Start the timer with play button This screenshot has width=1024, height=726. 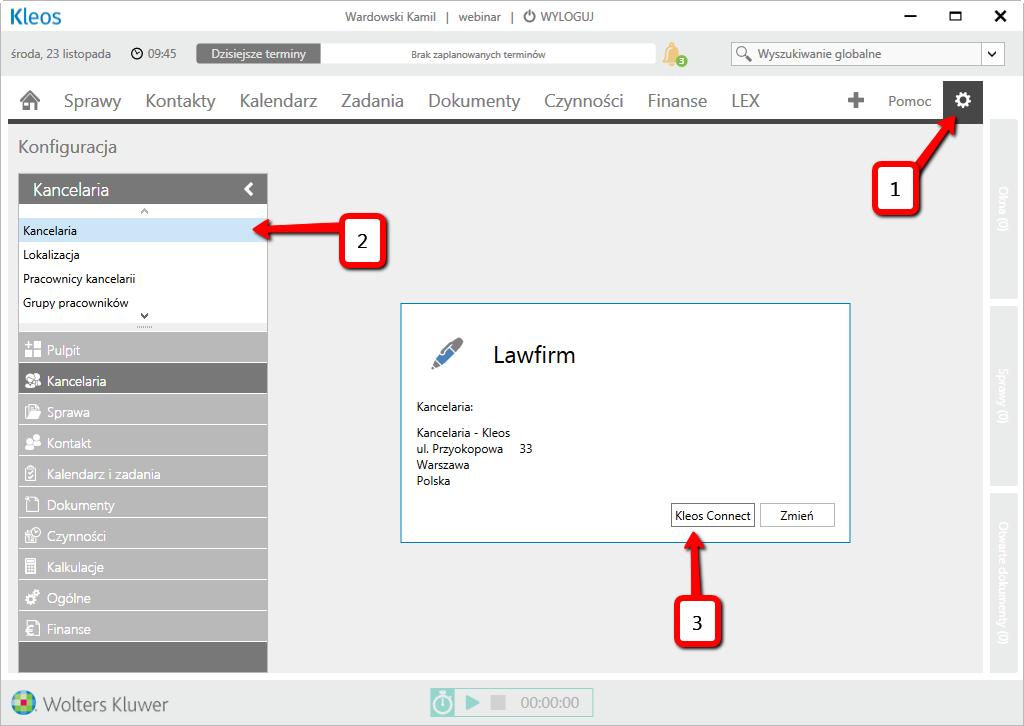[472, 702]
